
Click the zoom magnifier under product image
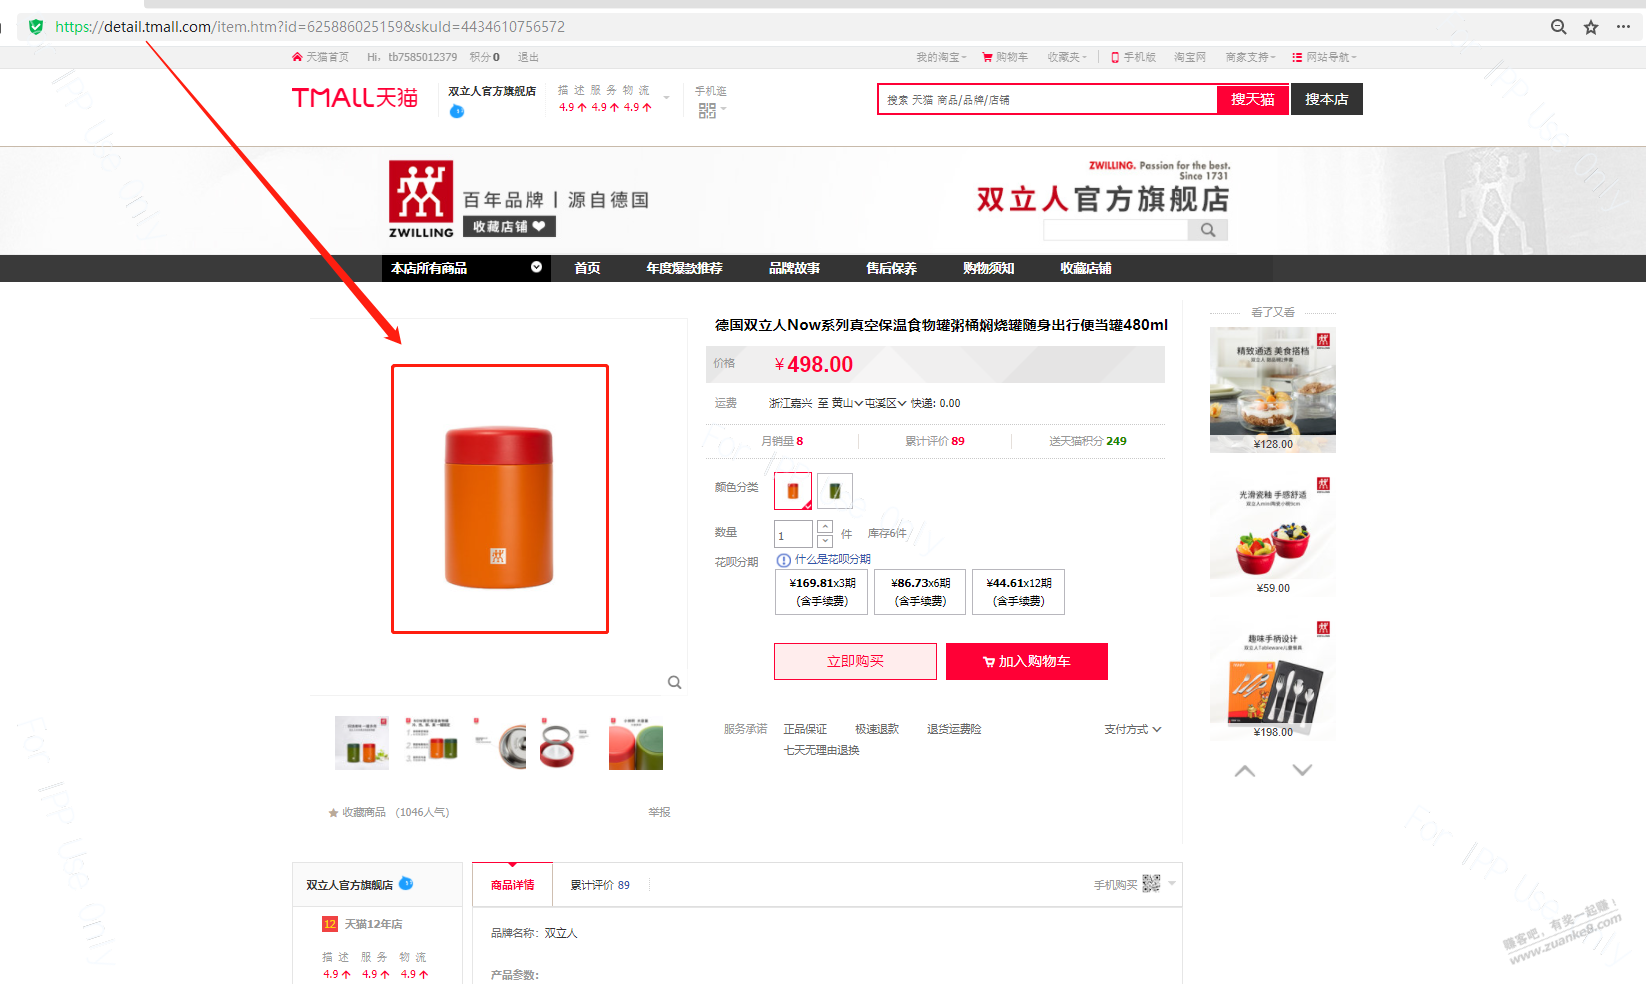click(x=674, y=682)
